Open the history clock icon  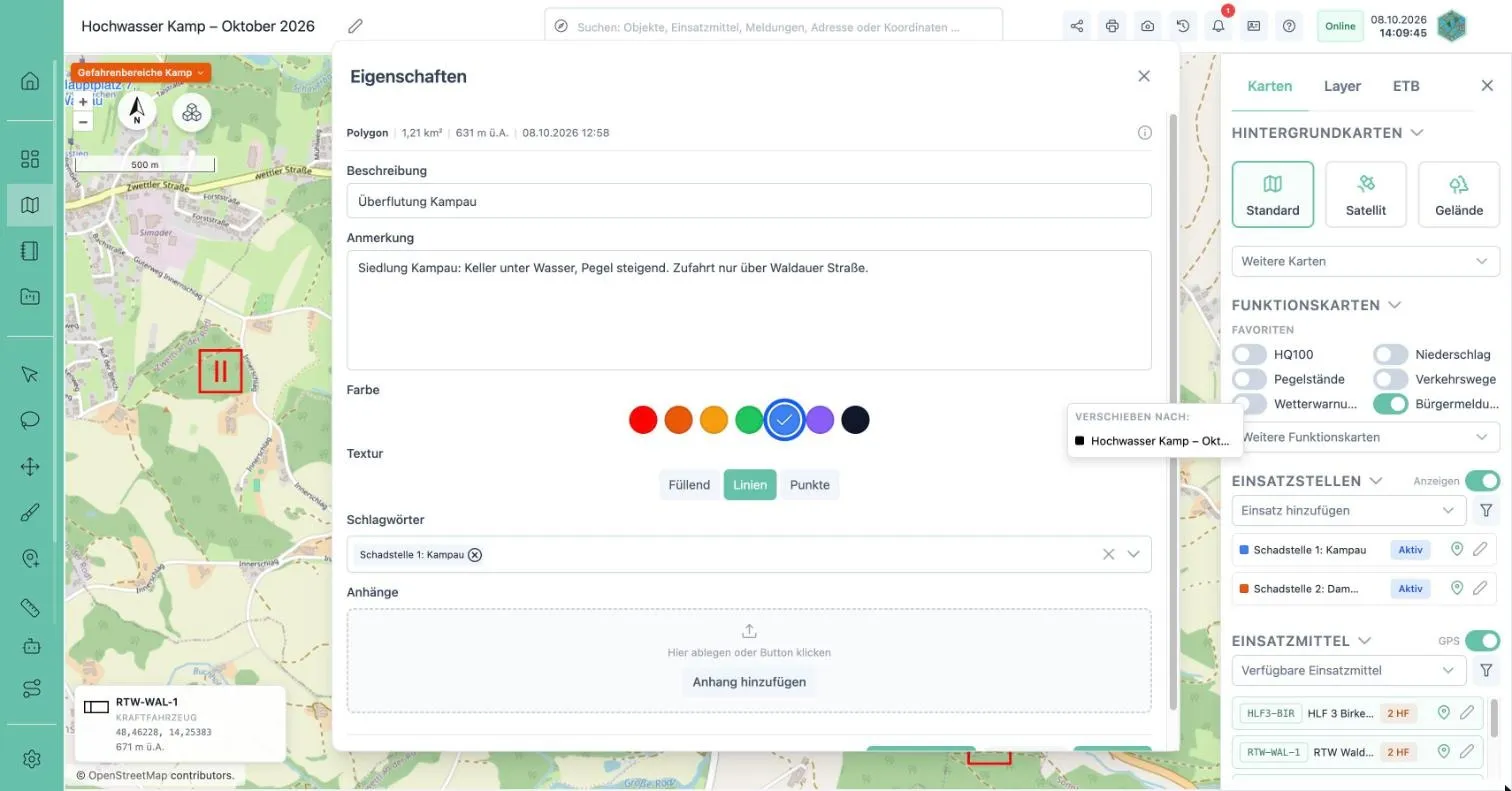1183,26
